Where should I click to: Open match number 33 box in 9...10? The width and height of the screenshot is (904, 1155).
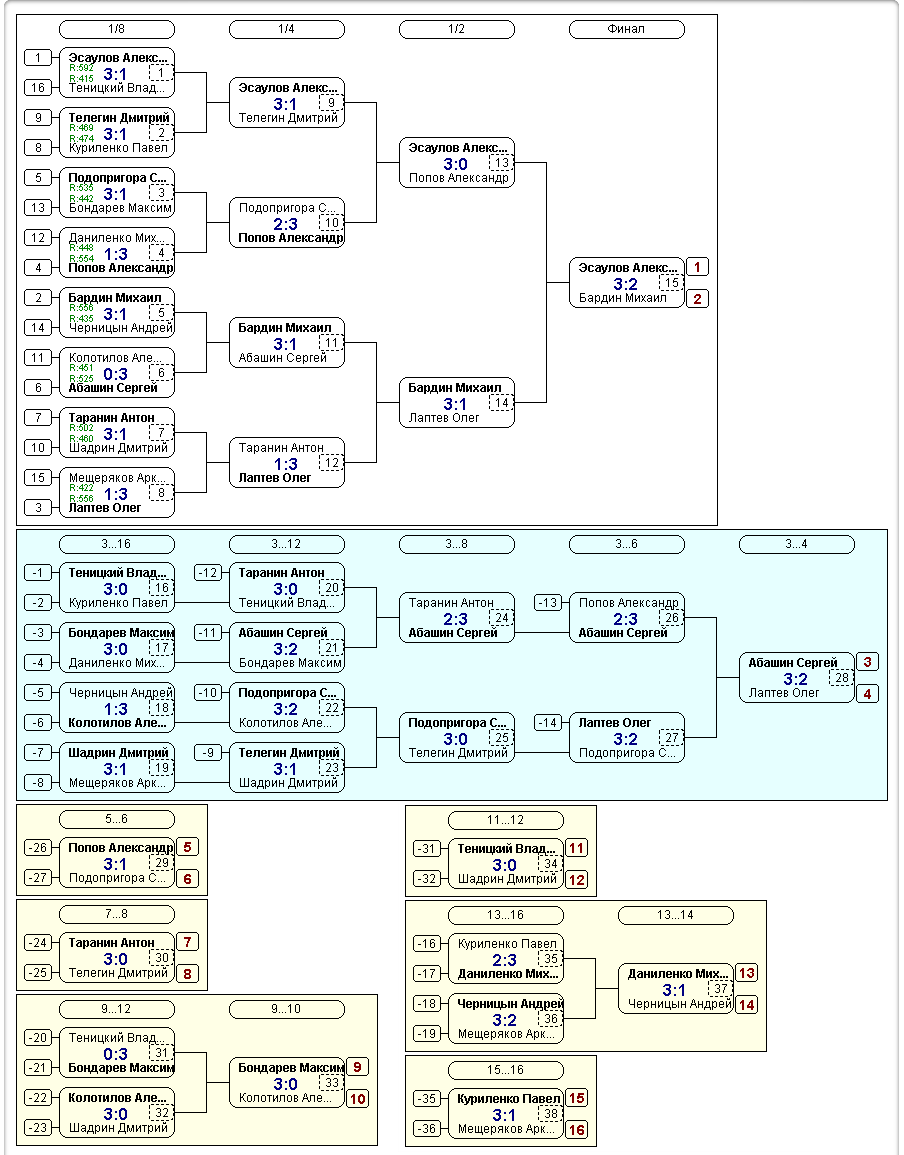[332, 1083]
